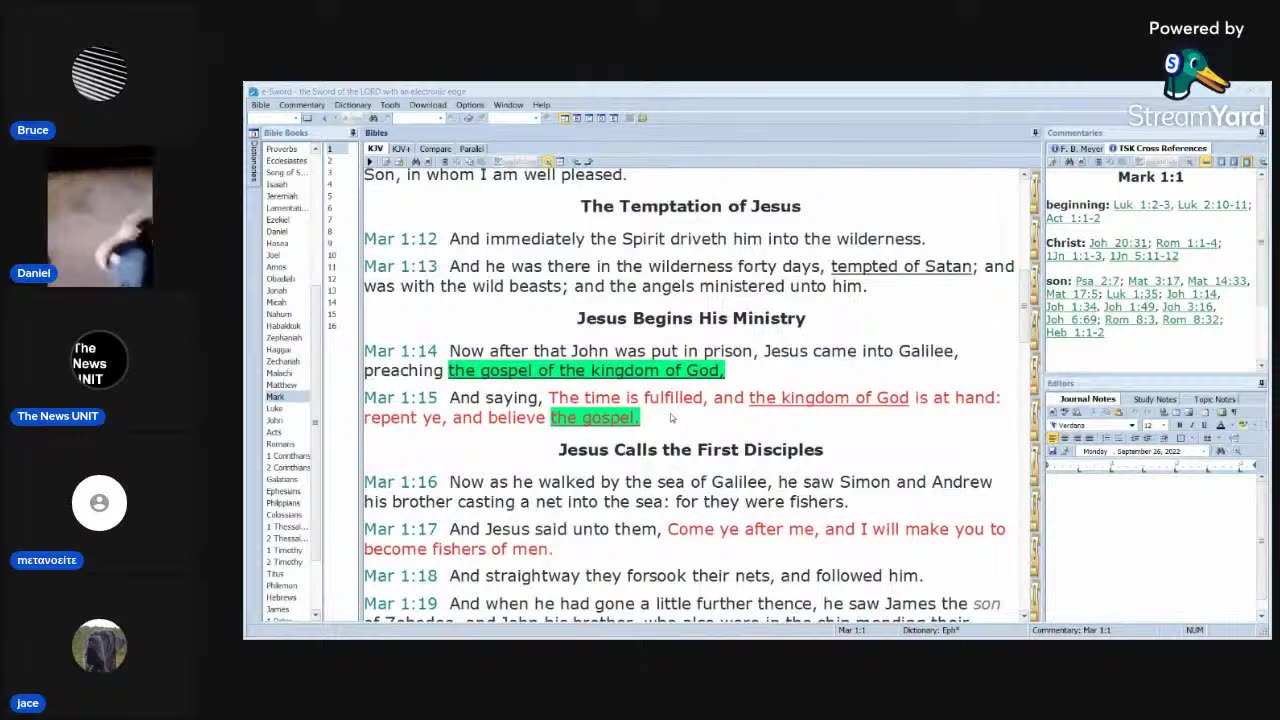This screenshot has height=720, width=1280.
Task: Select Romans in the Bible Books list
Action: click(280, 444)
